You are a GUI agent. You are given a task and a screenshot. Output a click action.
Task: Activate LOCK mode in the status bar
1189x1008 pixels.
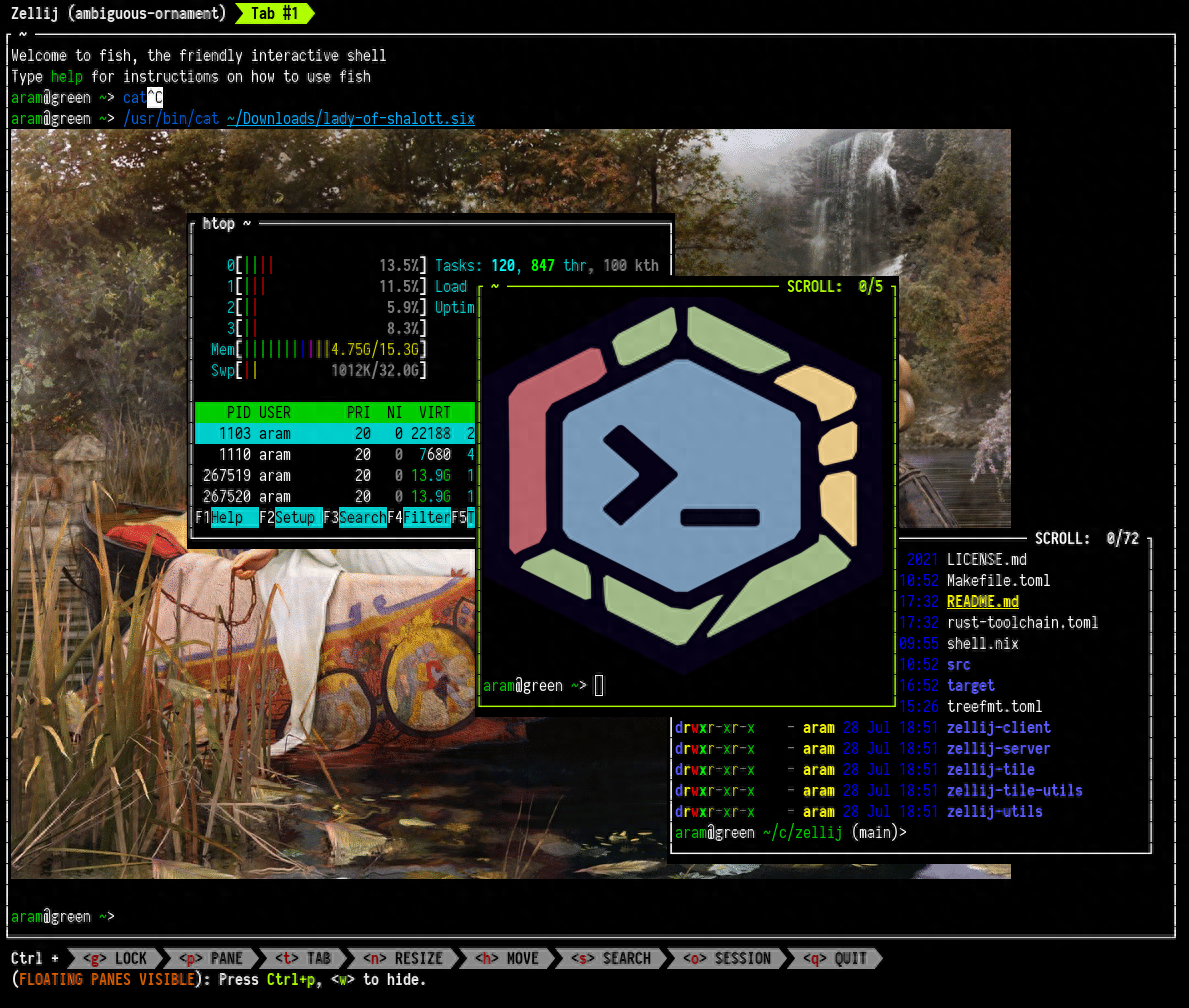coord(115,959)
